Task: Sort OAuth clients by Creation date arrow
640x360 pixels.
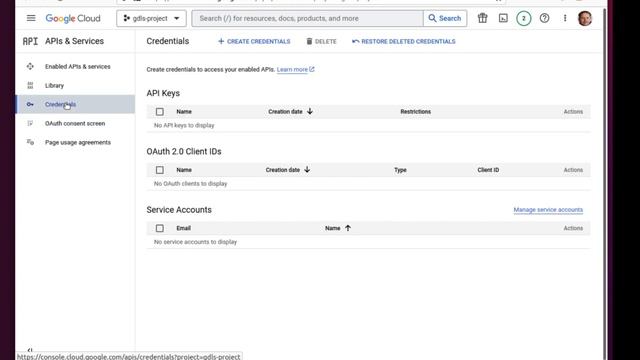Action: [x=307, y=170]
